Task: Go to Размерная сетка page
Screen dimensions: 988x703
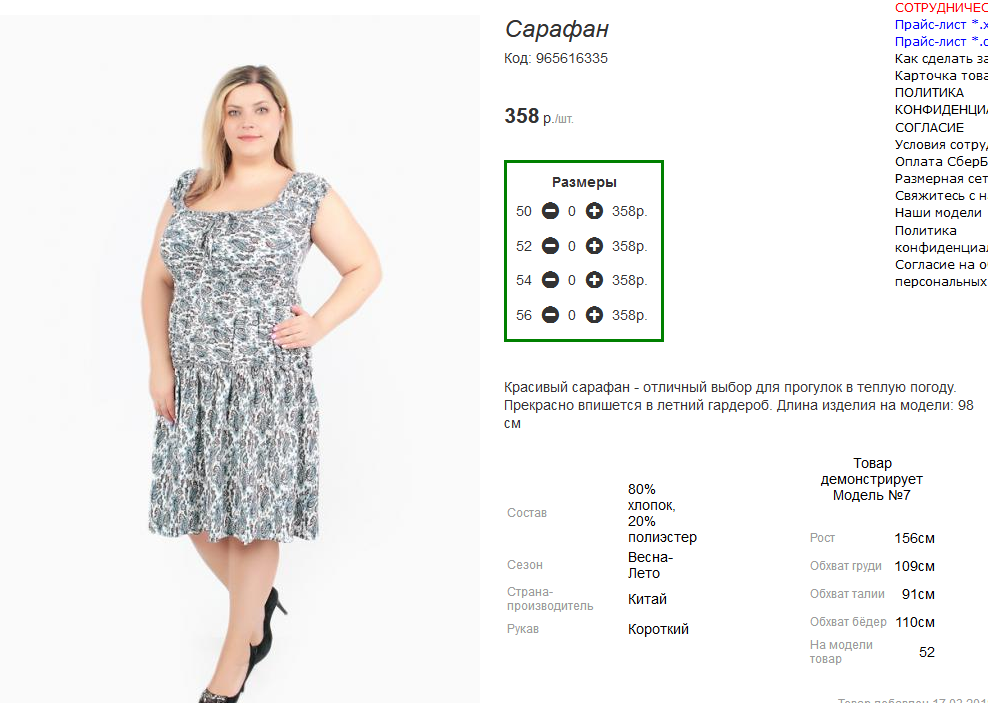Action: [941, 179]
